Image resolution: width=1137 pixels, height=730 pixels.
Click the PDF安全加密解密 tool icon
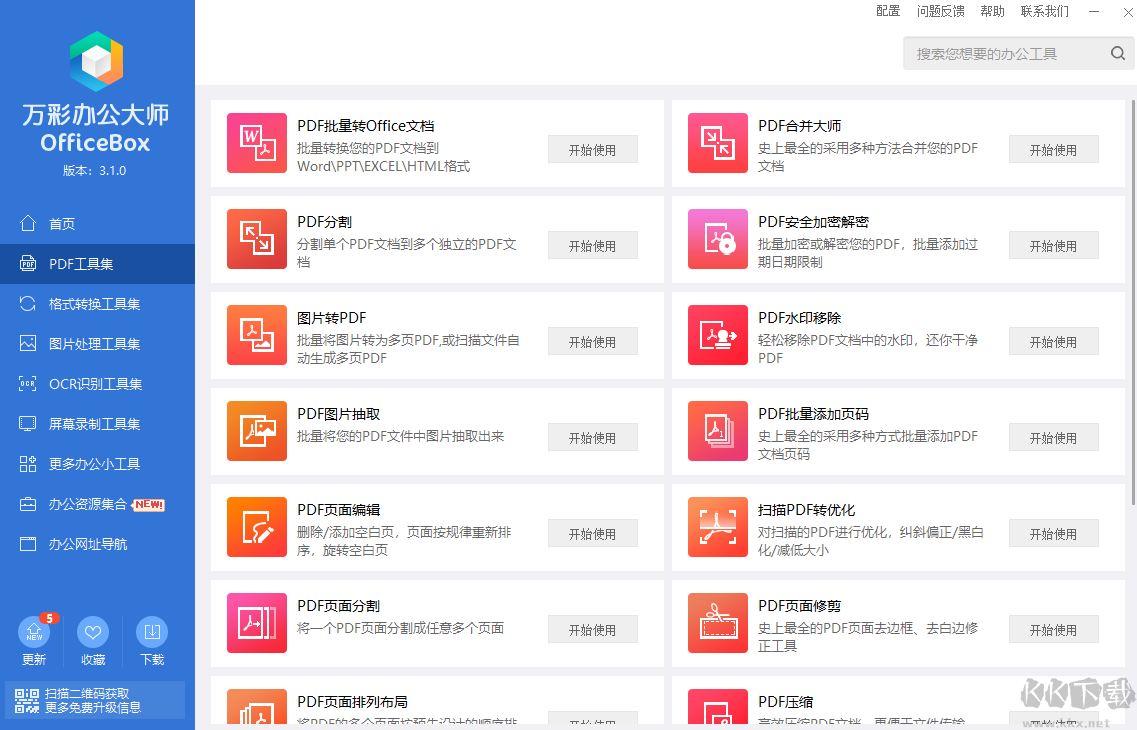coord(718,239)
